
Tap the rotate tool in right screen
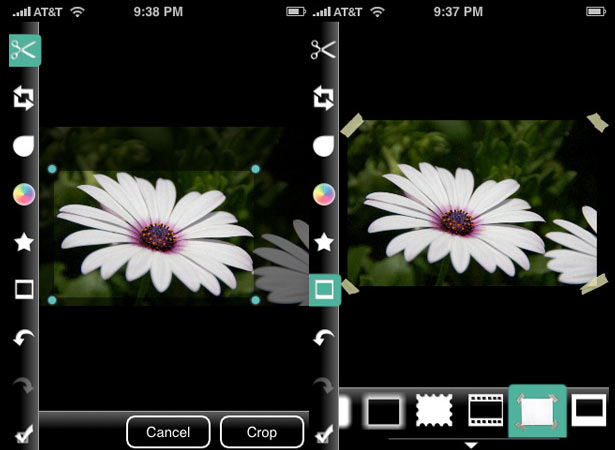(x=324, y=98)
